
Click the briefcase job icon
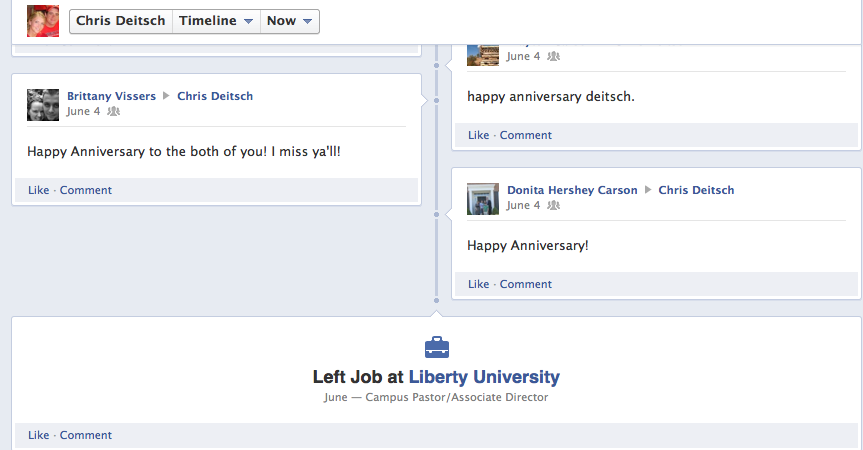point(437,347)
